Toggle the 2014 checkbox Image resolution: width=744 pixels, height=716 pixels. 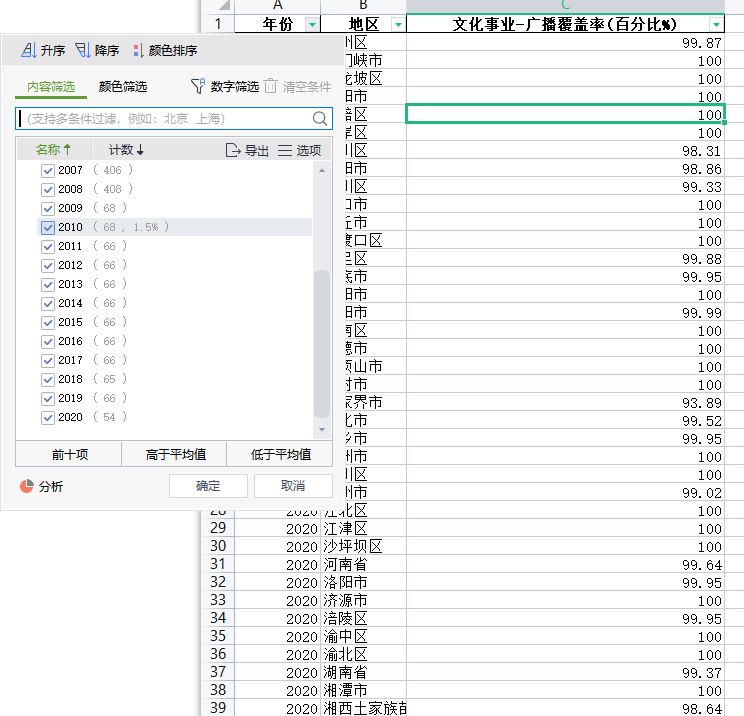[47, 303]
